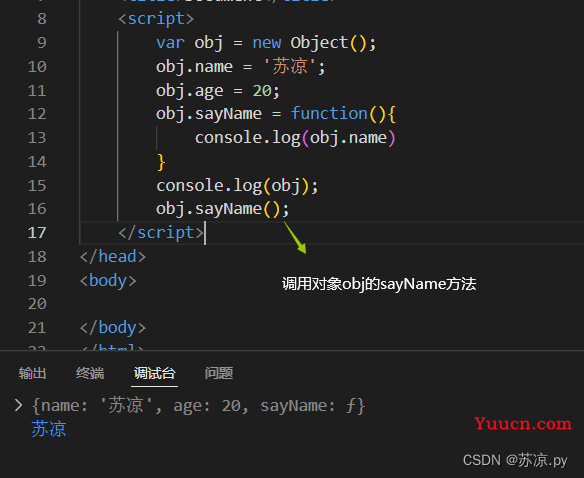Open the 问题 panel tab

(x=219, y=373)
